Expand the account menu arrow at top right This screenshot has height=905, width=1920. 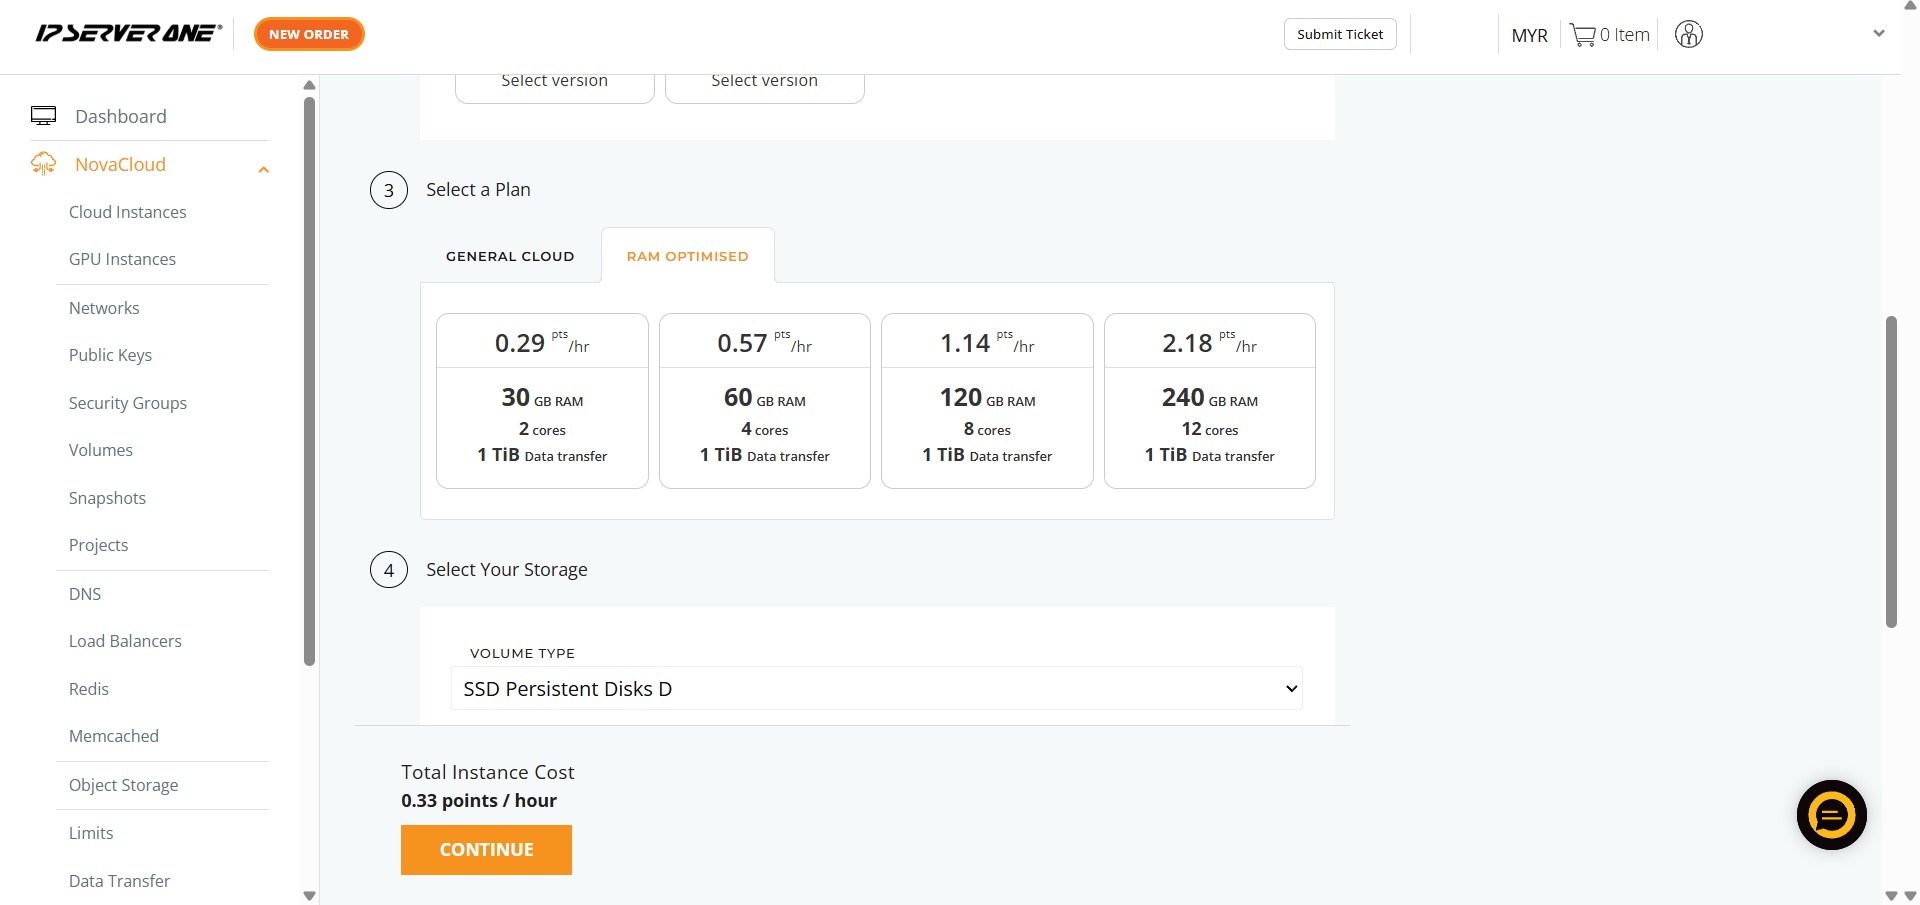coord(1878,34)
